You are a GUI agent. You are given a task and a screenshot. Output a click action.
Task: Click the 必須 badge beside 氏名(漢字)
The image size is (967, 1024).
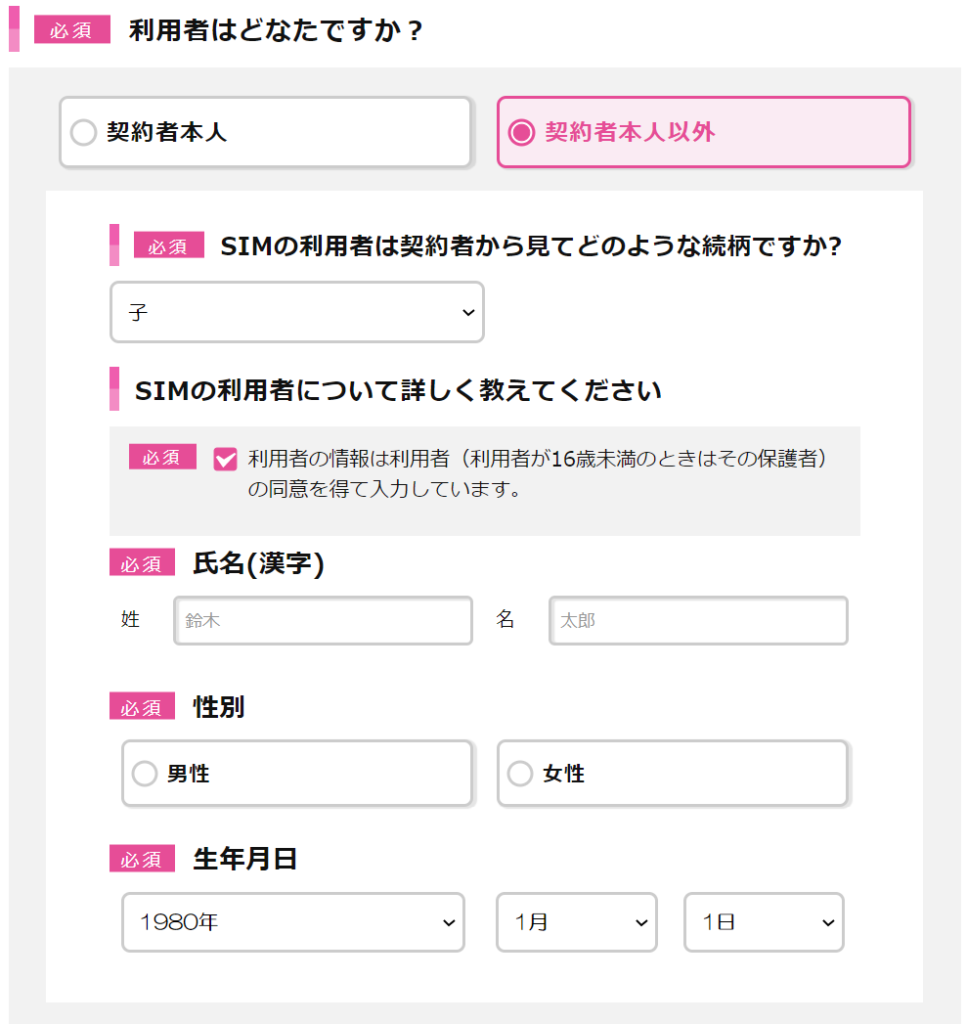pyautogui.click(x=142, y=563)
